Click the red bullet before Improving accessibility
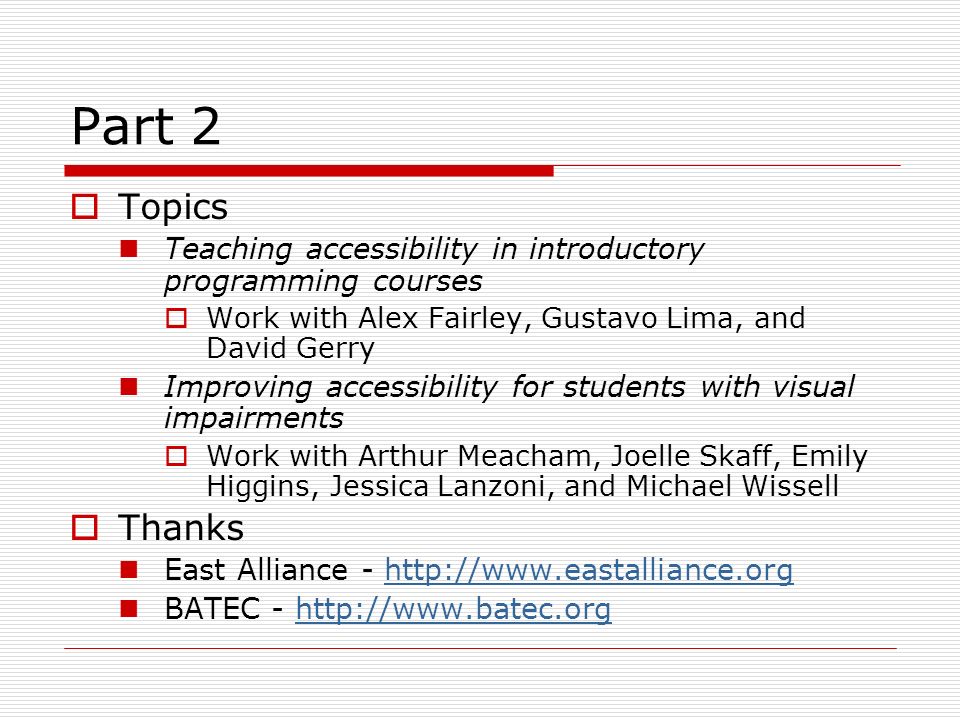Image resolution: width=960 pixels, height=720 pixels. pyautogui.click(x=129, y=386)
